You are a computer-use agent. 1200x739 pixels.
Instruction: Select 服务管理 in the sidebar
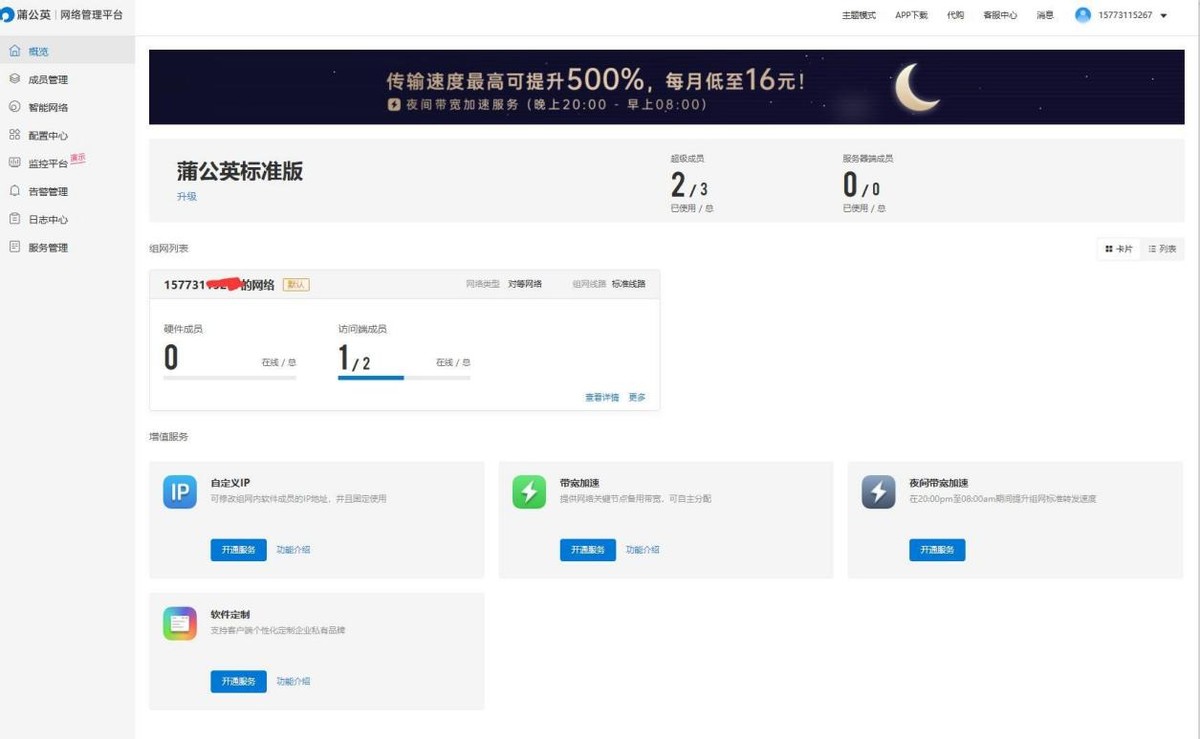[x=45, y=247]
